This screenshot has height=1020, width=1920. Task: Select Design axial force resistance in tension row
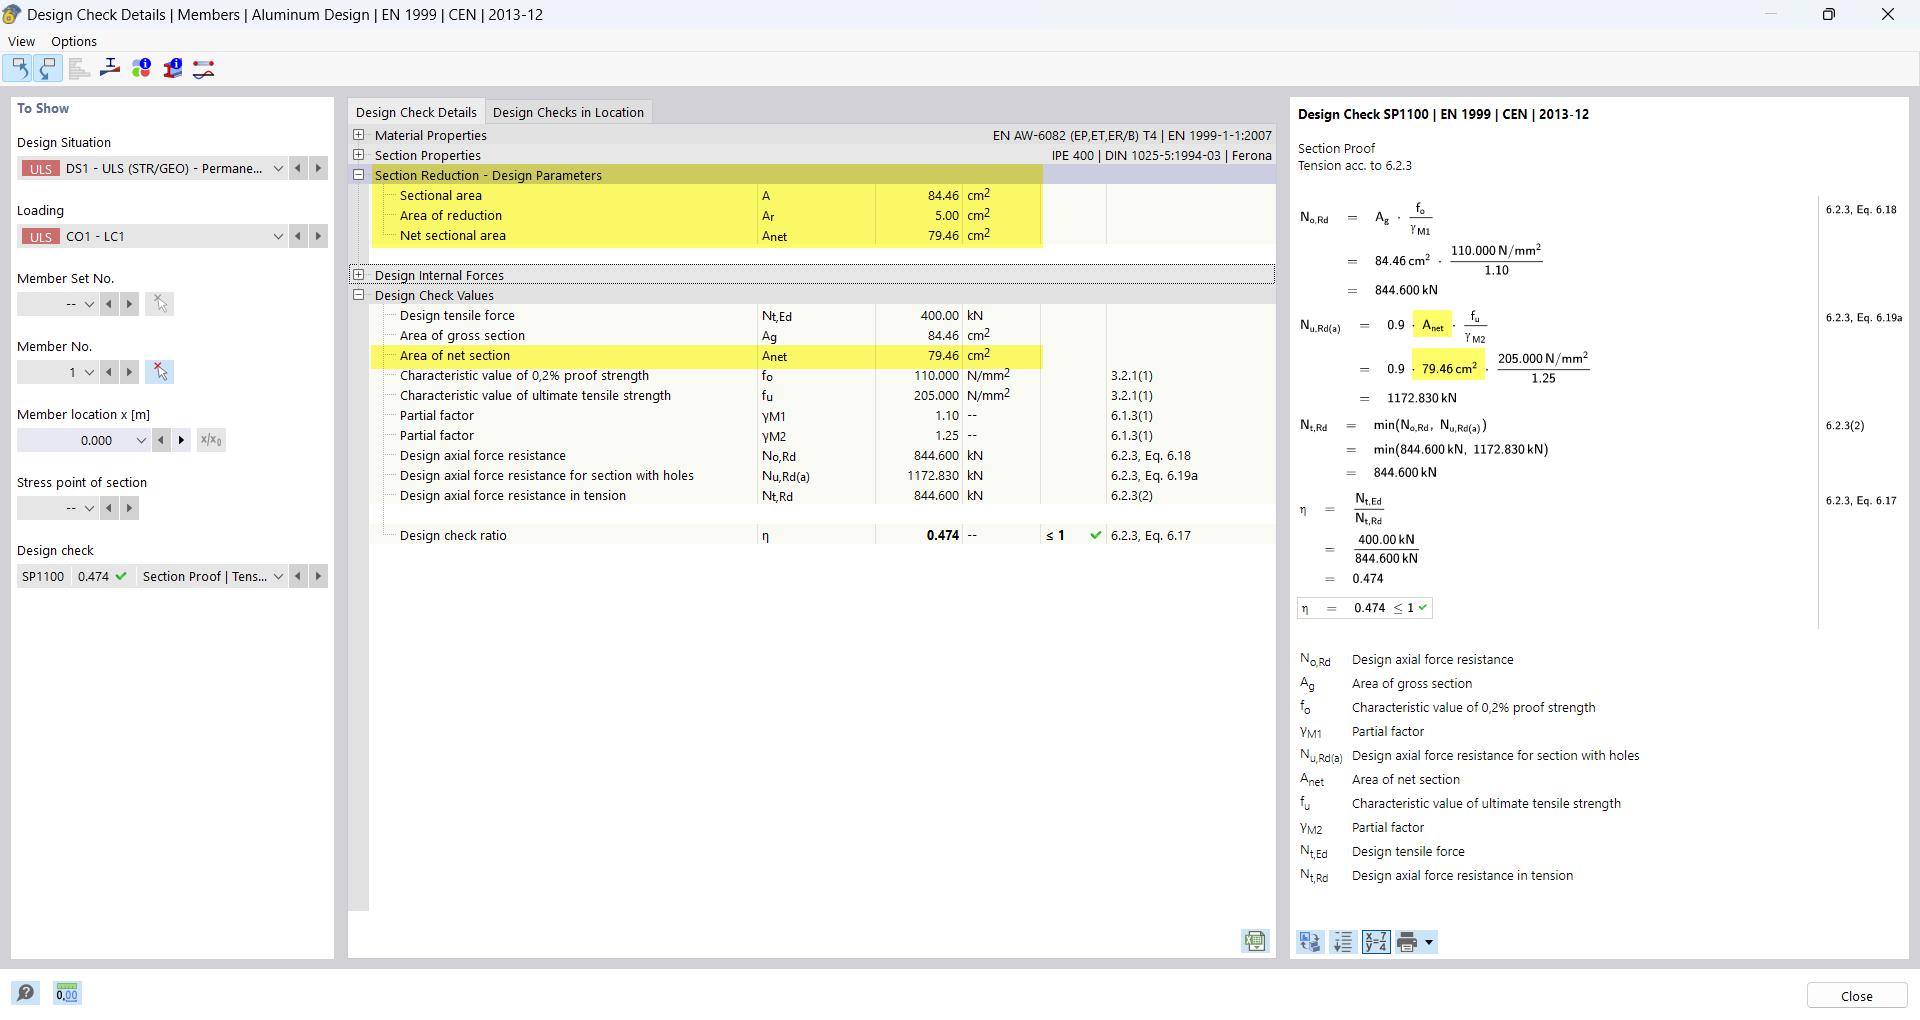point(822,496)
